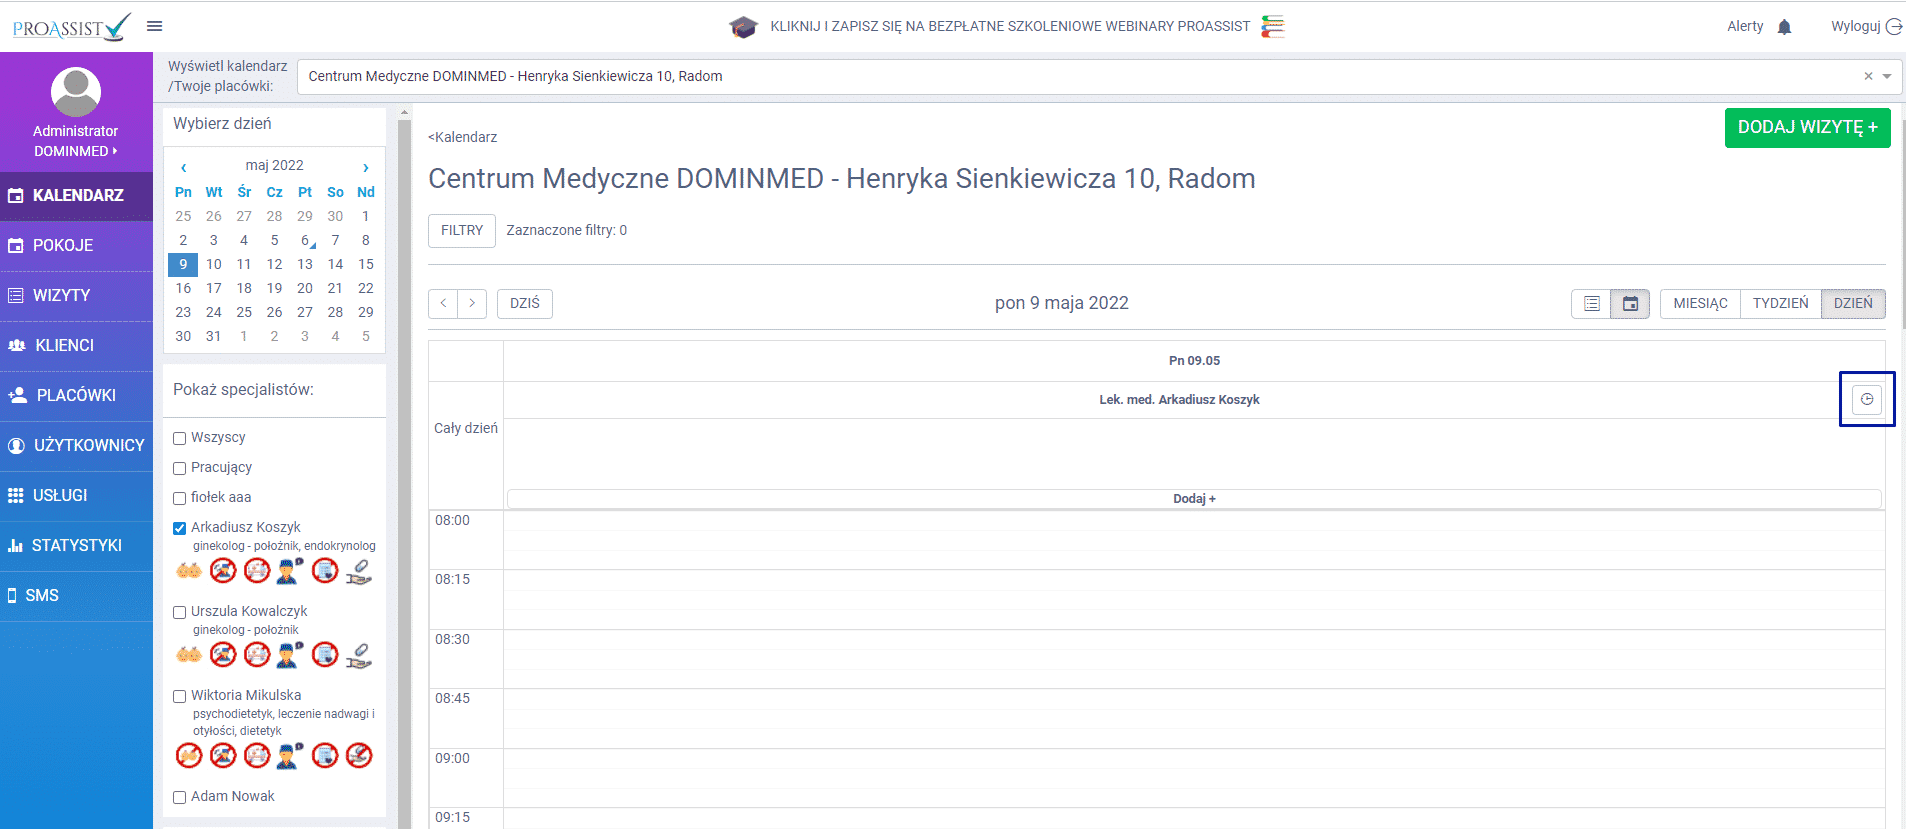
Task: Click the free webinar signup banner text
Action: coord(1010,26)
